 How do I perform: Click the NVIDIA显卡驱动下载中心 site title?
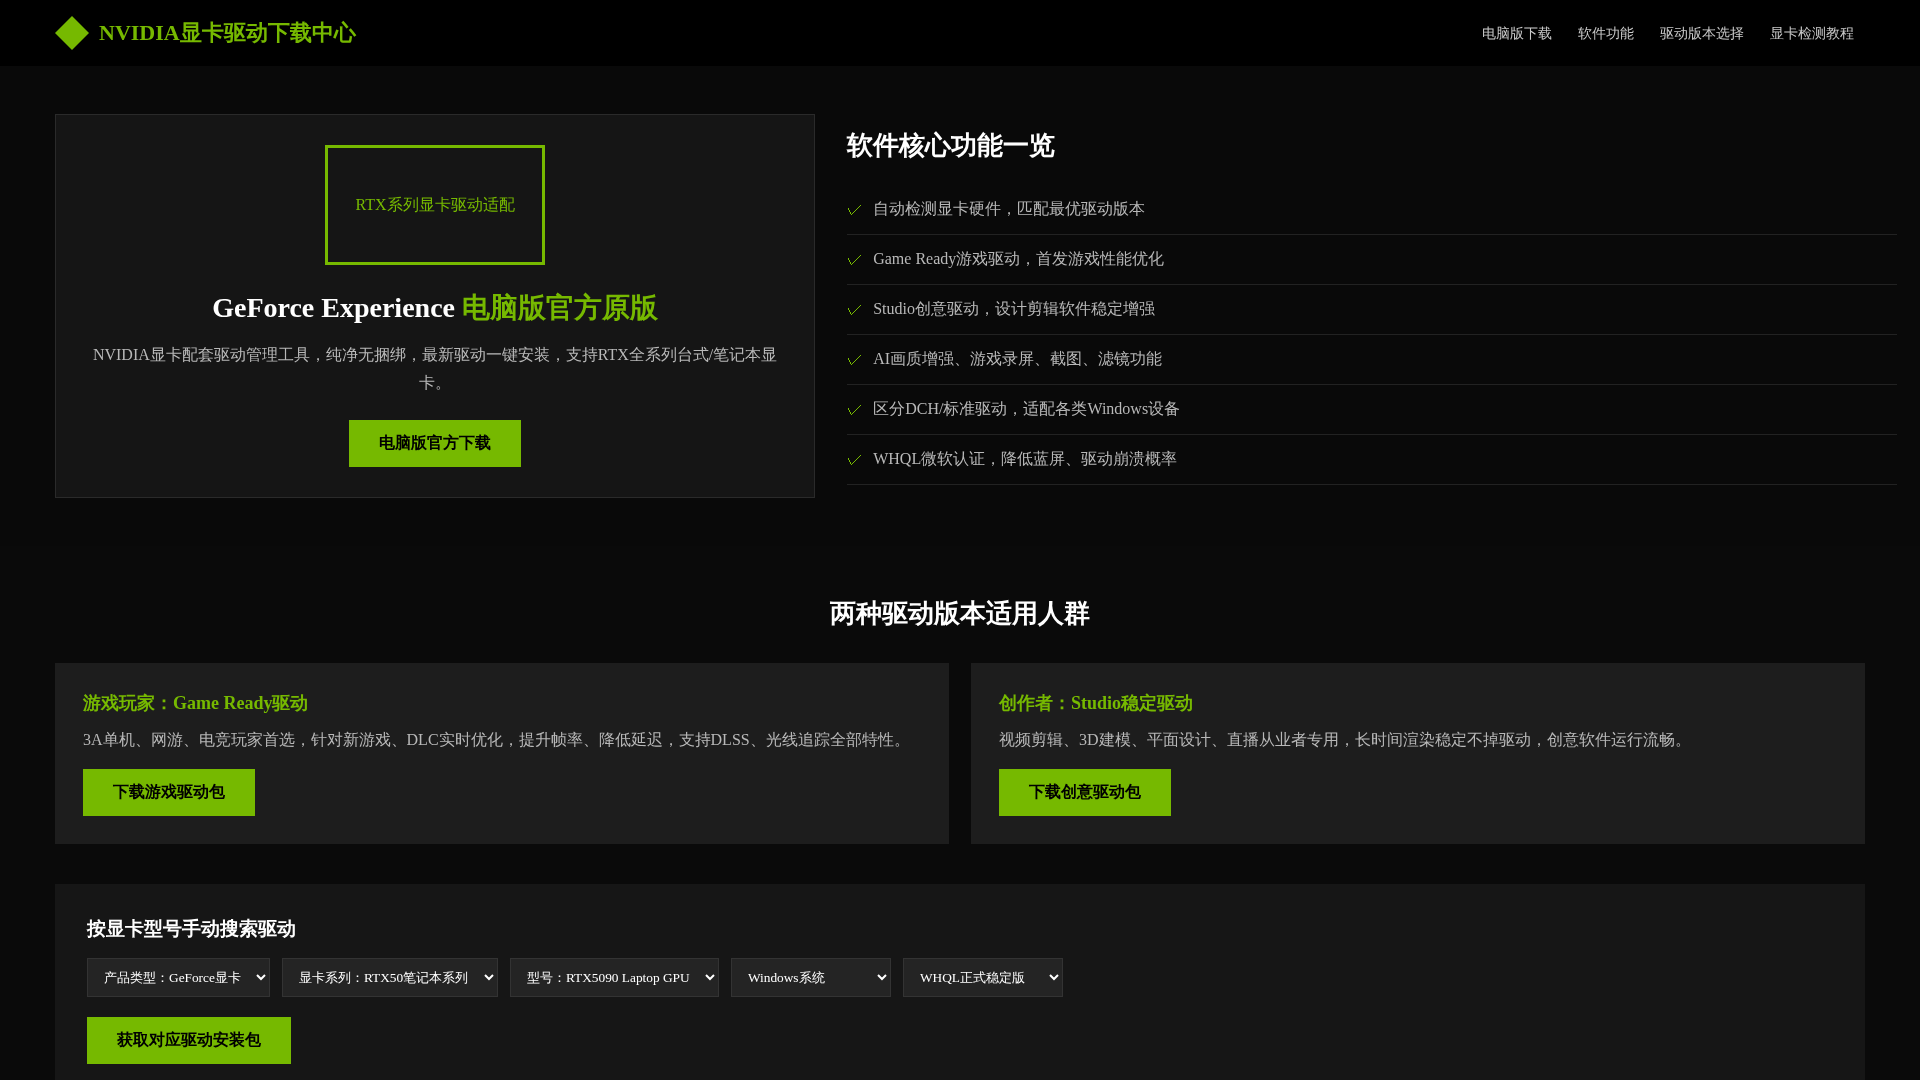[x=227, y=33]
